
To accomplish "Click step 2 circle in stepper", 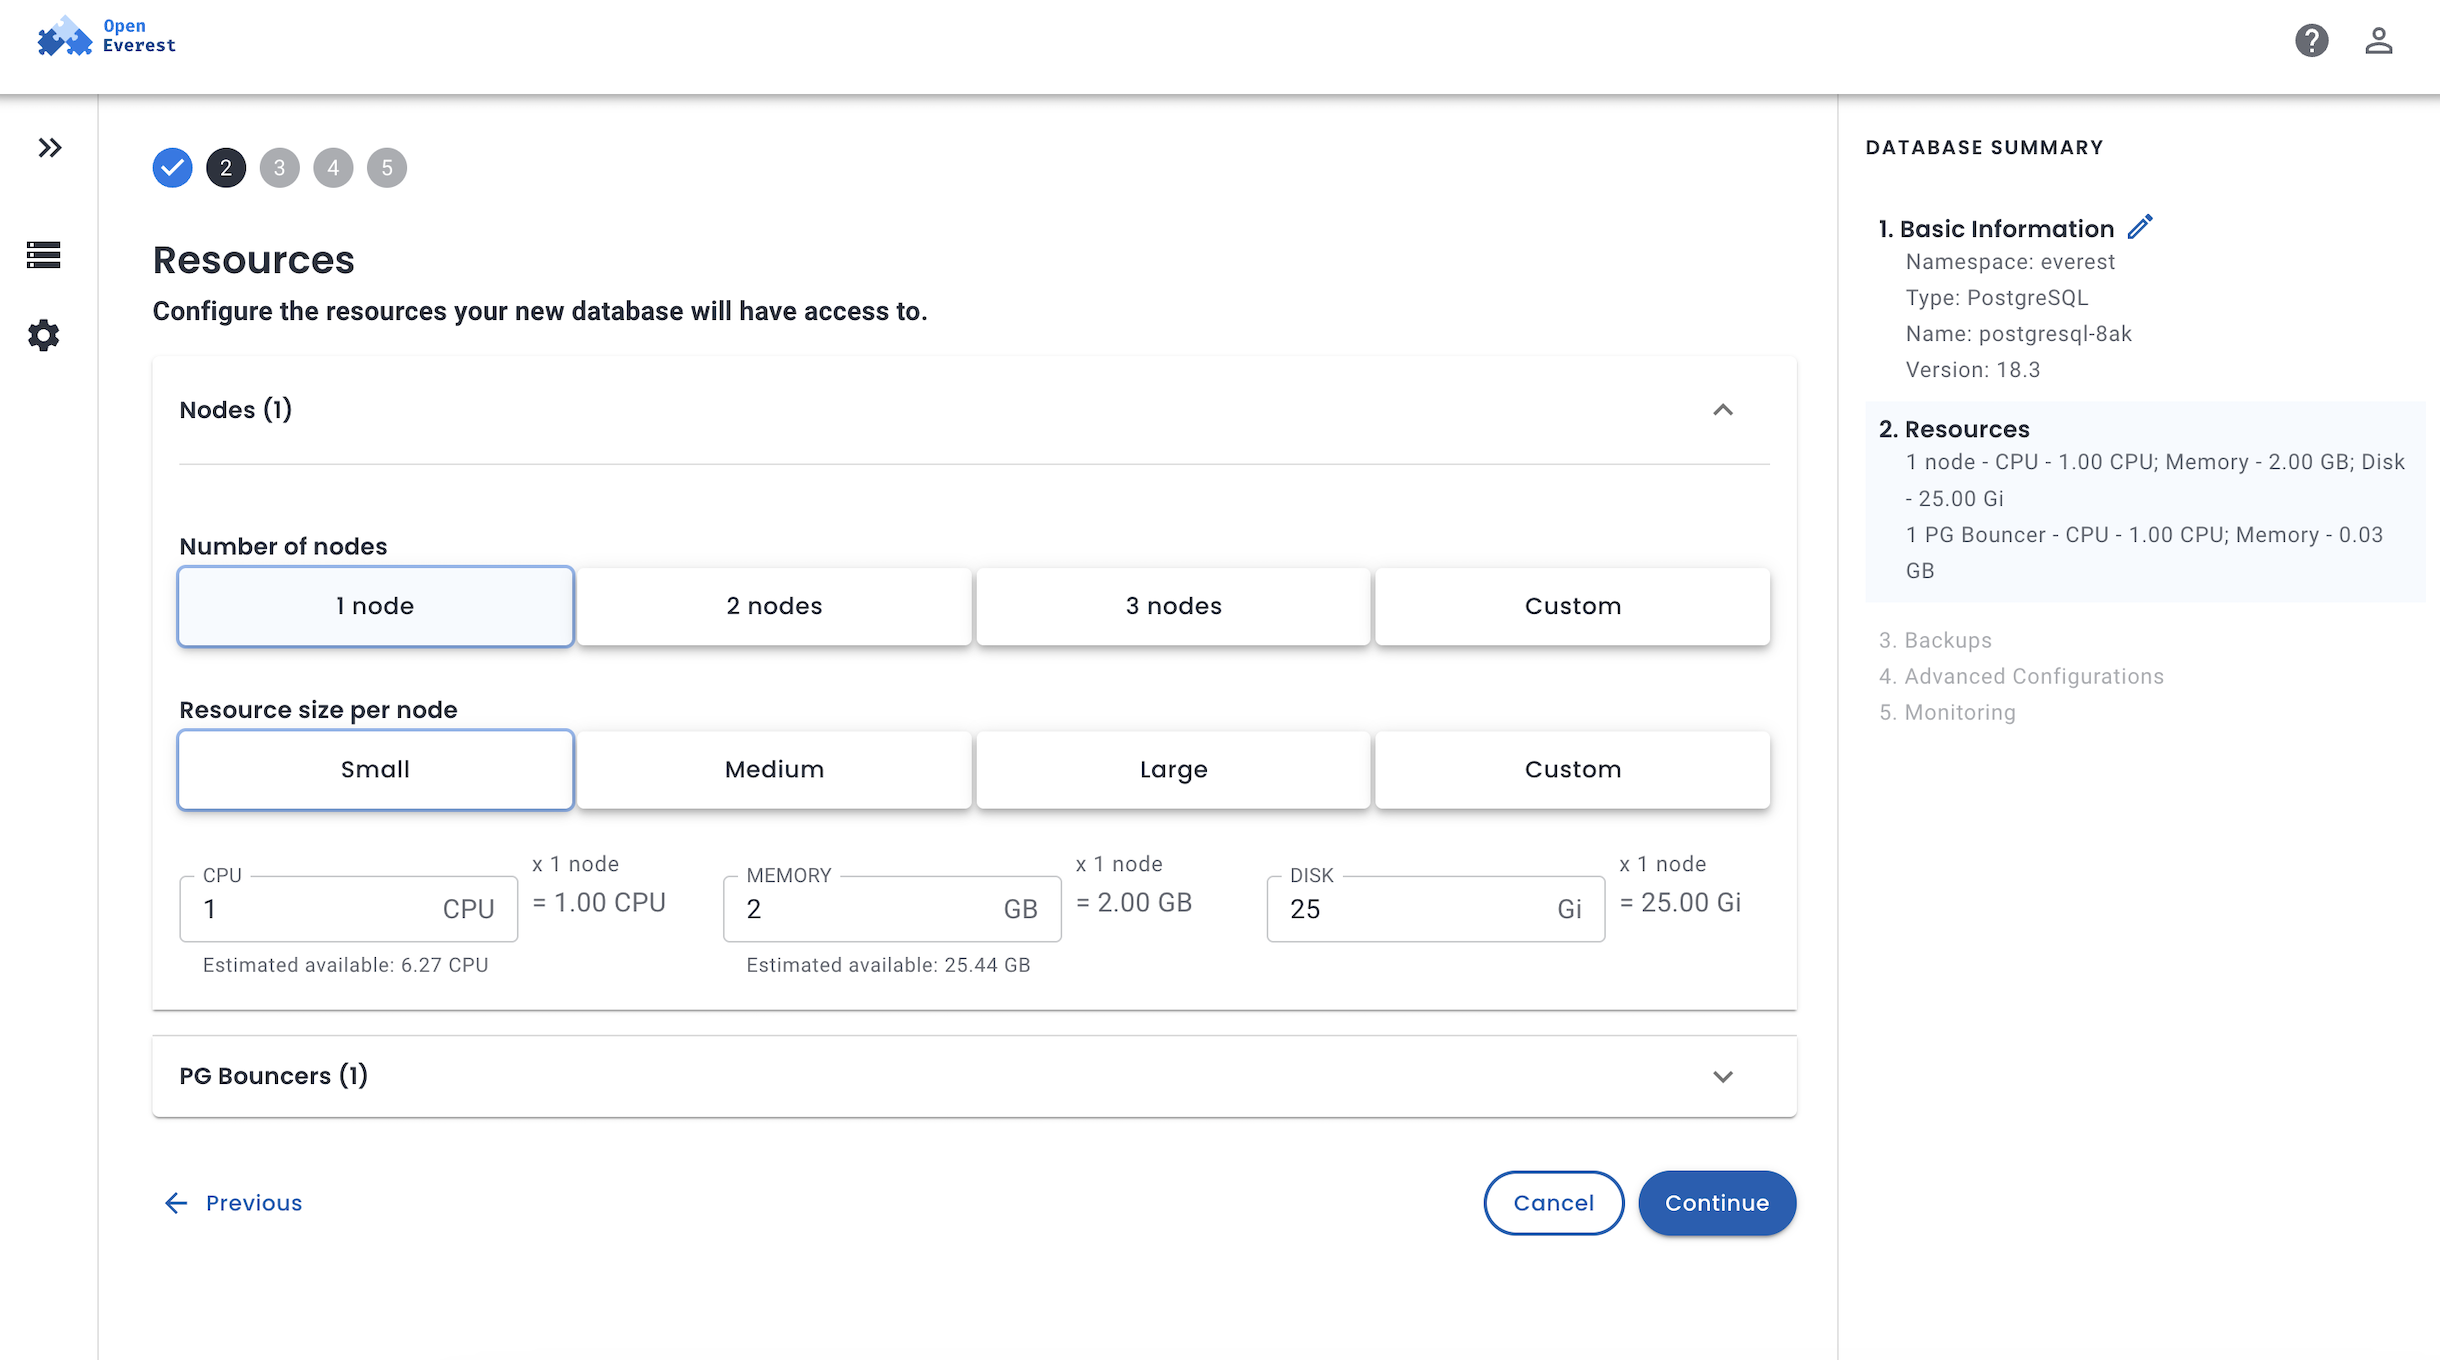I will click(x=226, y=167).
